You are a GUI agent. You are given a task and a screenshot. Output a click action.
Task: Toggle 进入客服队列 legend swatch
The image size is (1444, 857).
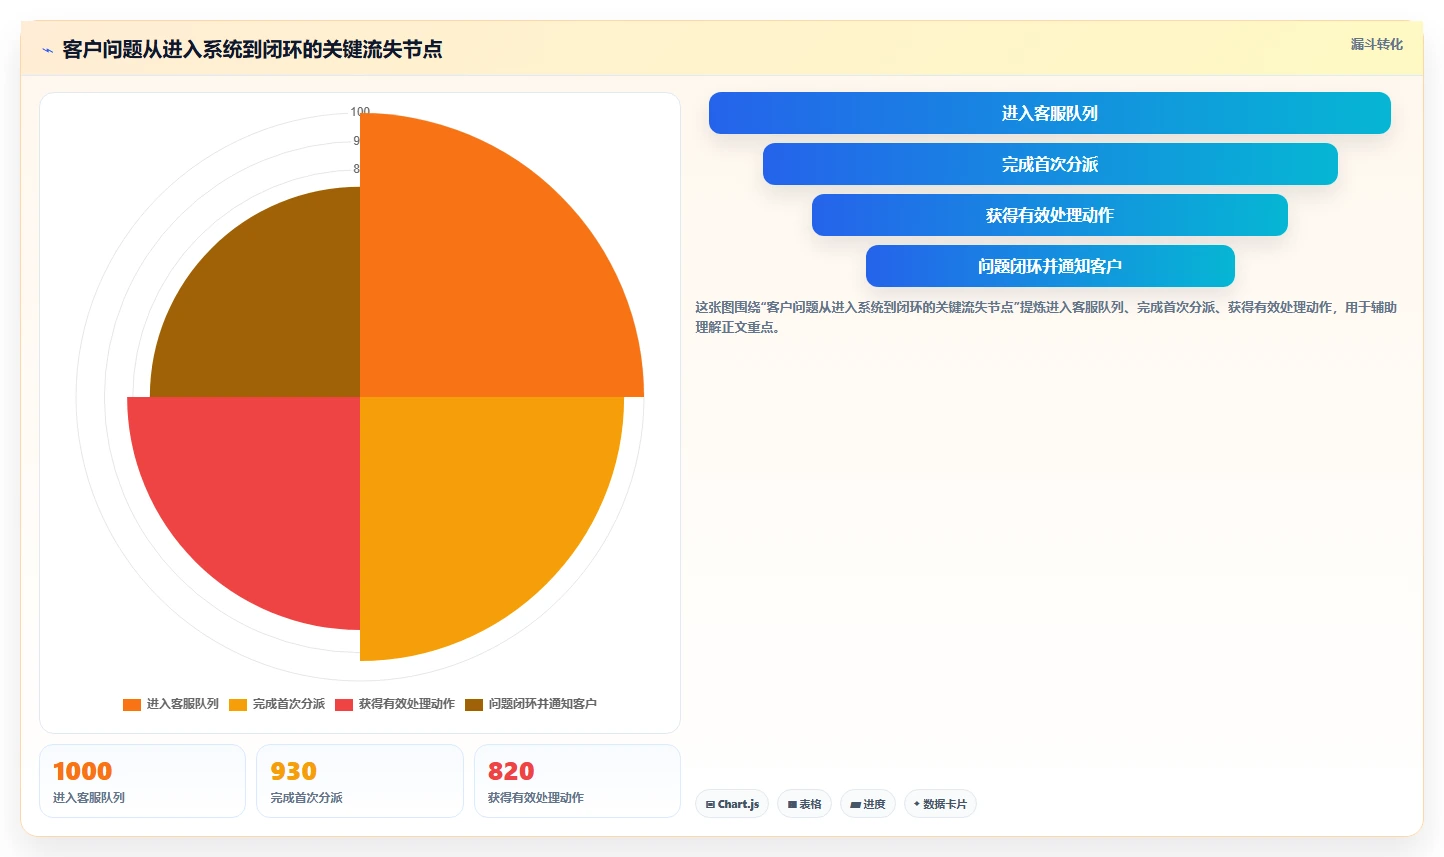(x=132, y=704)
